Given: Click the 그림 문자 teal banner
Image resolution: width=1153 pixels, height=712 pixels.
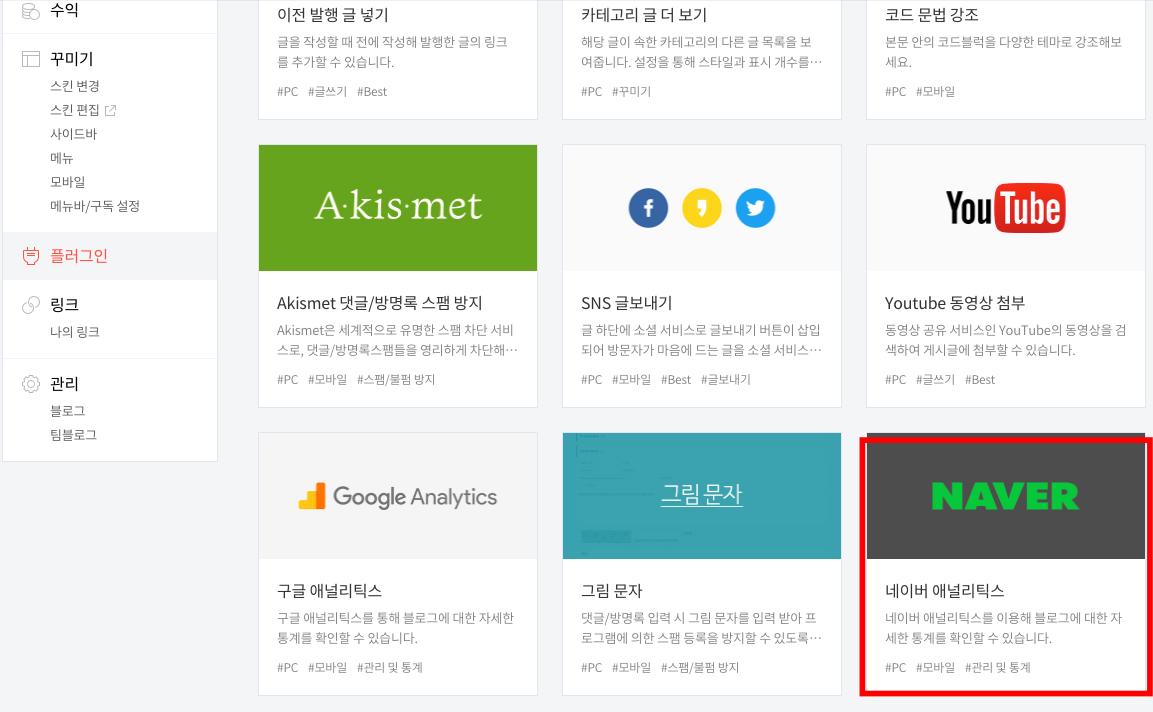Looking at the screenshot, I should (x=702, y=496).
